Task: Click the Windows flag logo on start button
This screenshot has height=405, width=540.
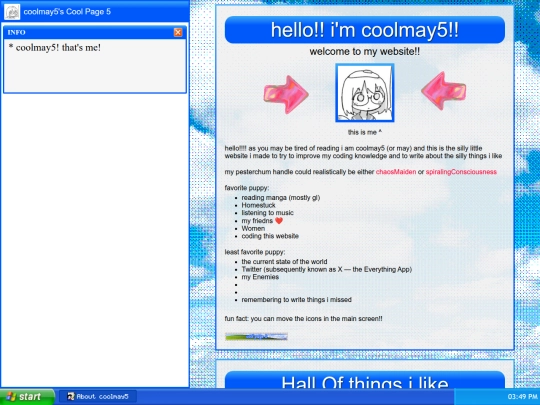Action: [x=11, y=397]
